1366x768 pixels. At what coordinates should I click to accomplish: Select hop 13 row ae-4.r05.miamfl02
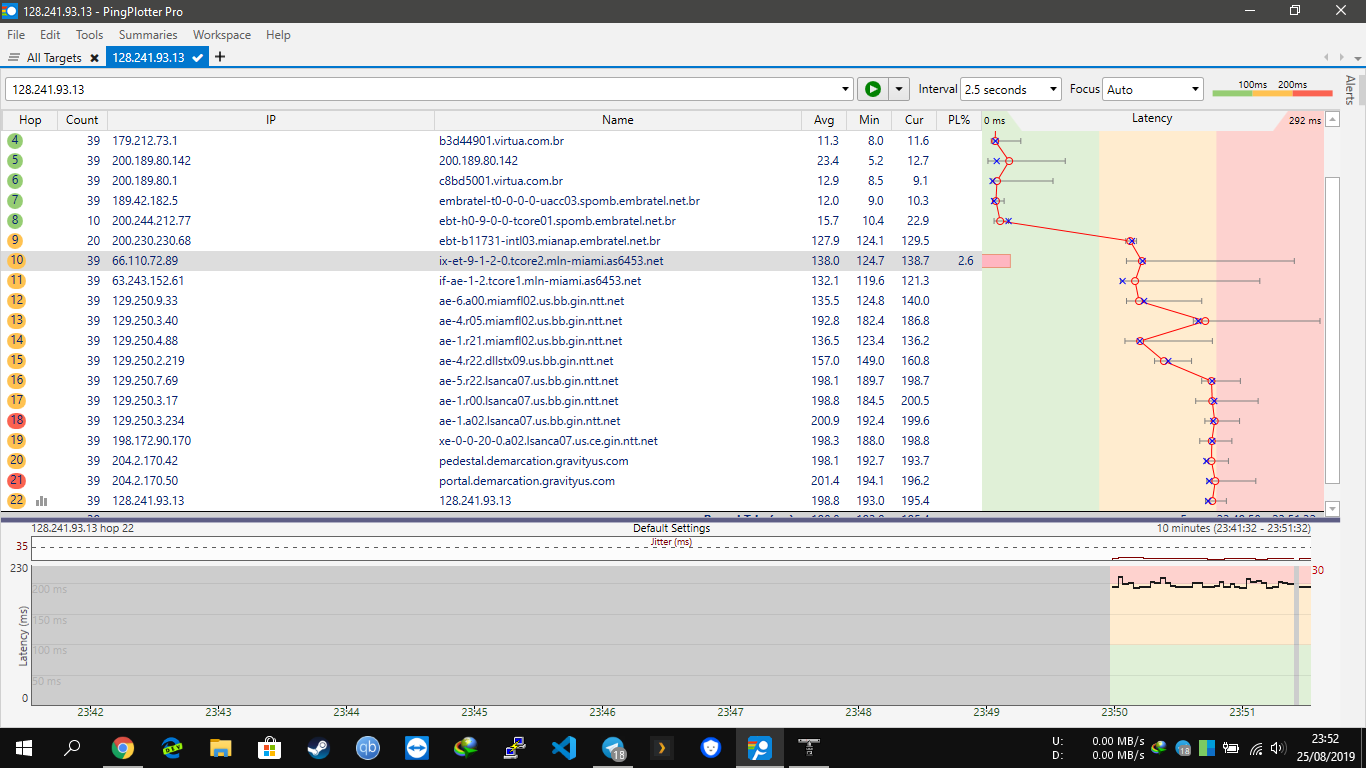click(530, 321)
